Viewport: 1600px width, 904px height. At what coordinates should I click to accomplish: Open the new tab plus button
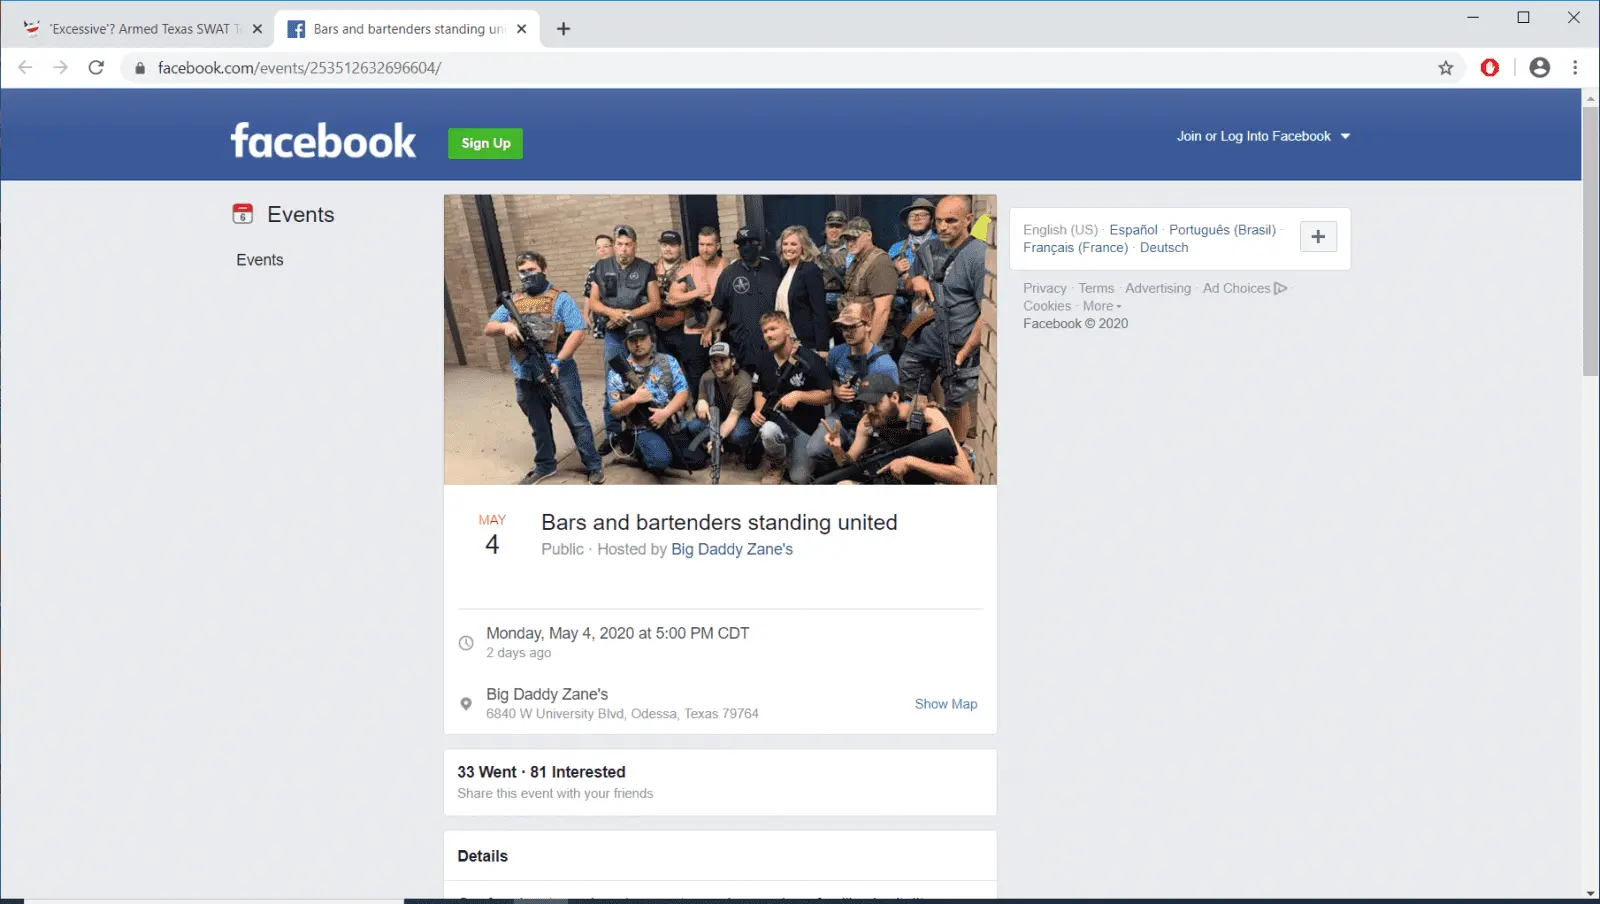(563, 29)
